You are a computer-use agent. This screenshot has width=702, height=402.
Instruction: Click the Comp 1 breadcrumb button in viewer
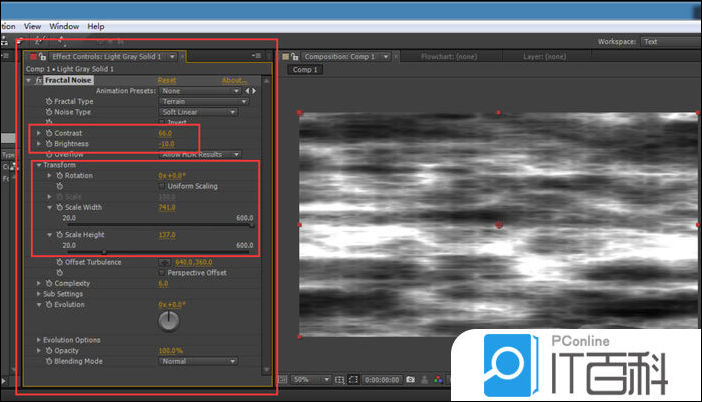tap(305, 70)
